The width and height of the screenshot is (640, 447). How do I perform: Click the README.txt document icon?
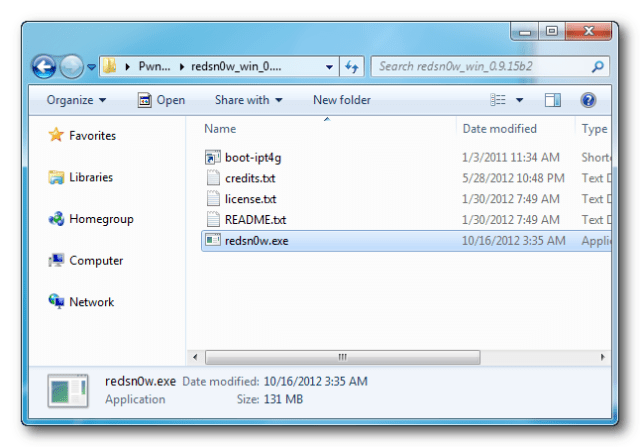pos(213,220)
